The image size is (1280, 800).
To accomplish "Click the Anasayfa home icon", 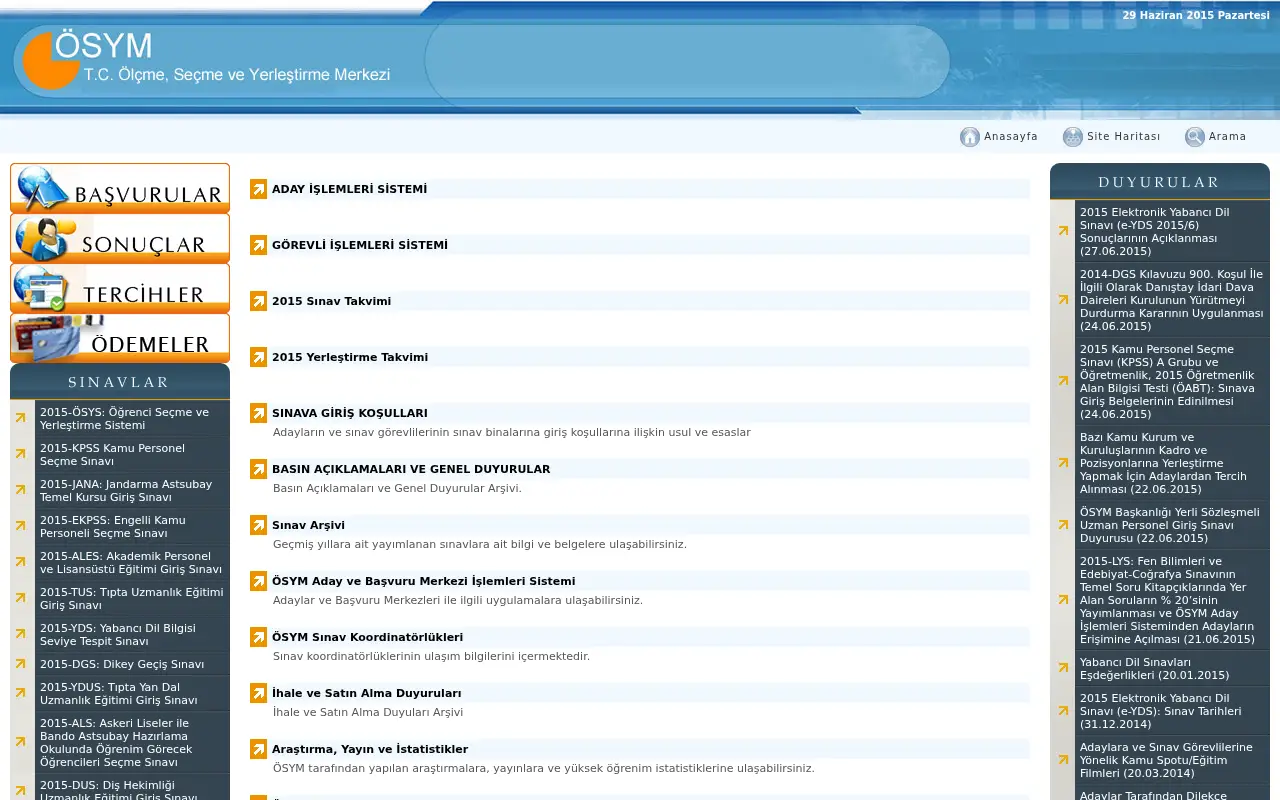I will pyautogui.click(x=970, y=137).
